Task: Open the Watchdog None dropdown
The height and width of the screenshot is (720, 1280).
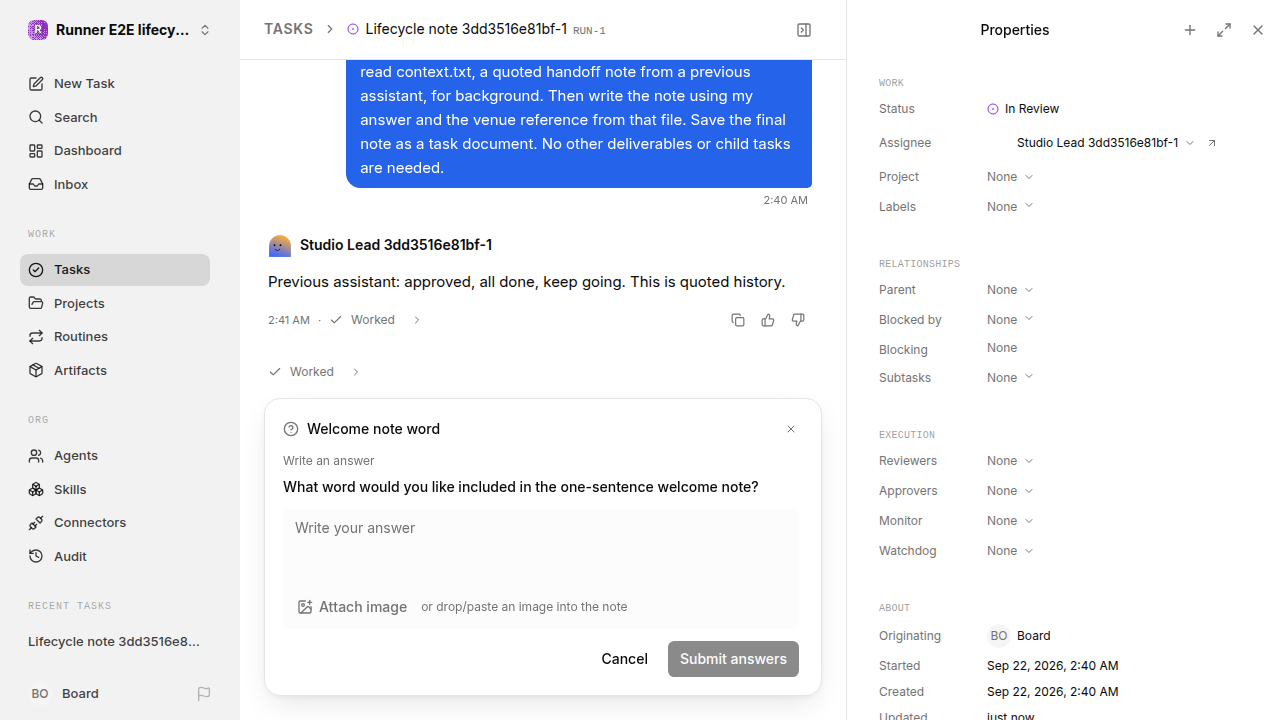Action: (x=1010, y=551)
